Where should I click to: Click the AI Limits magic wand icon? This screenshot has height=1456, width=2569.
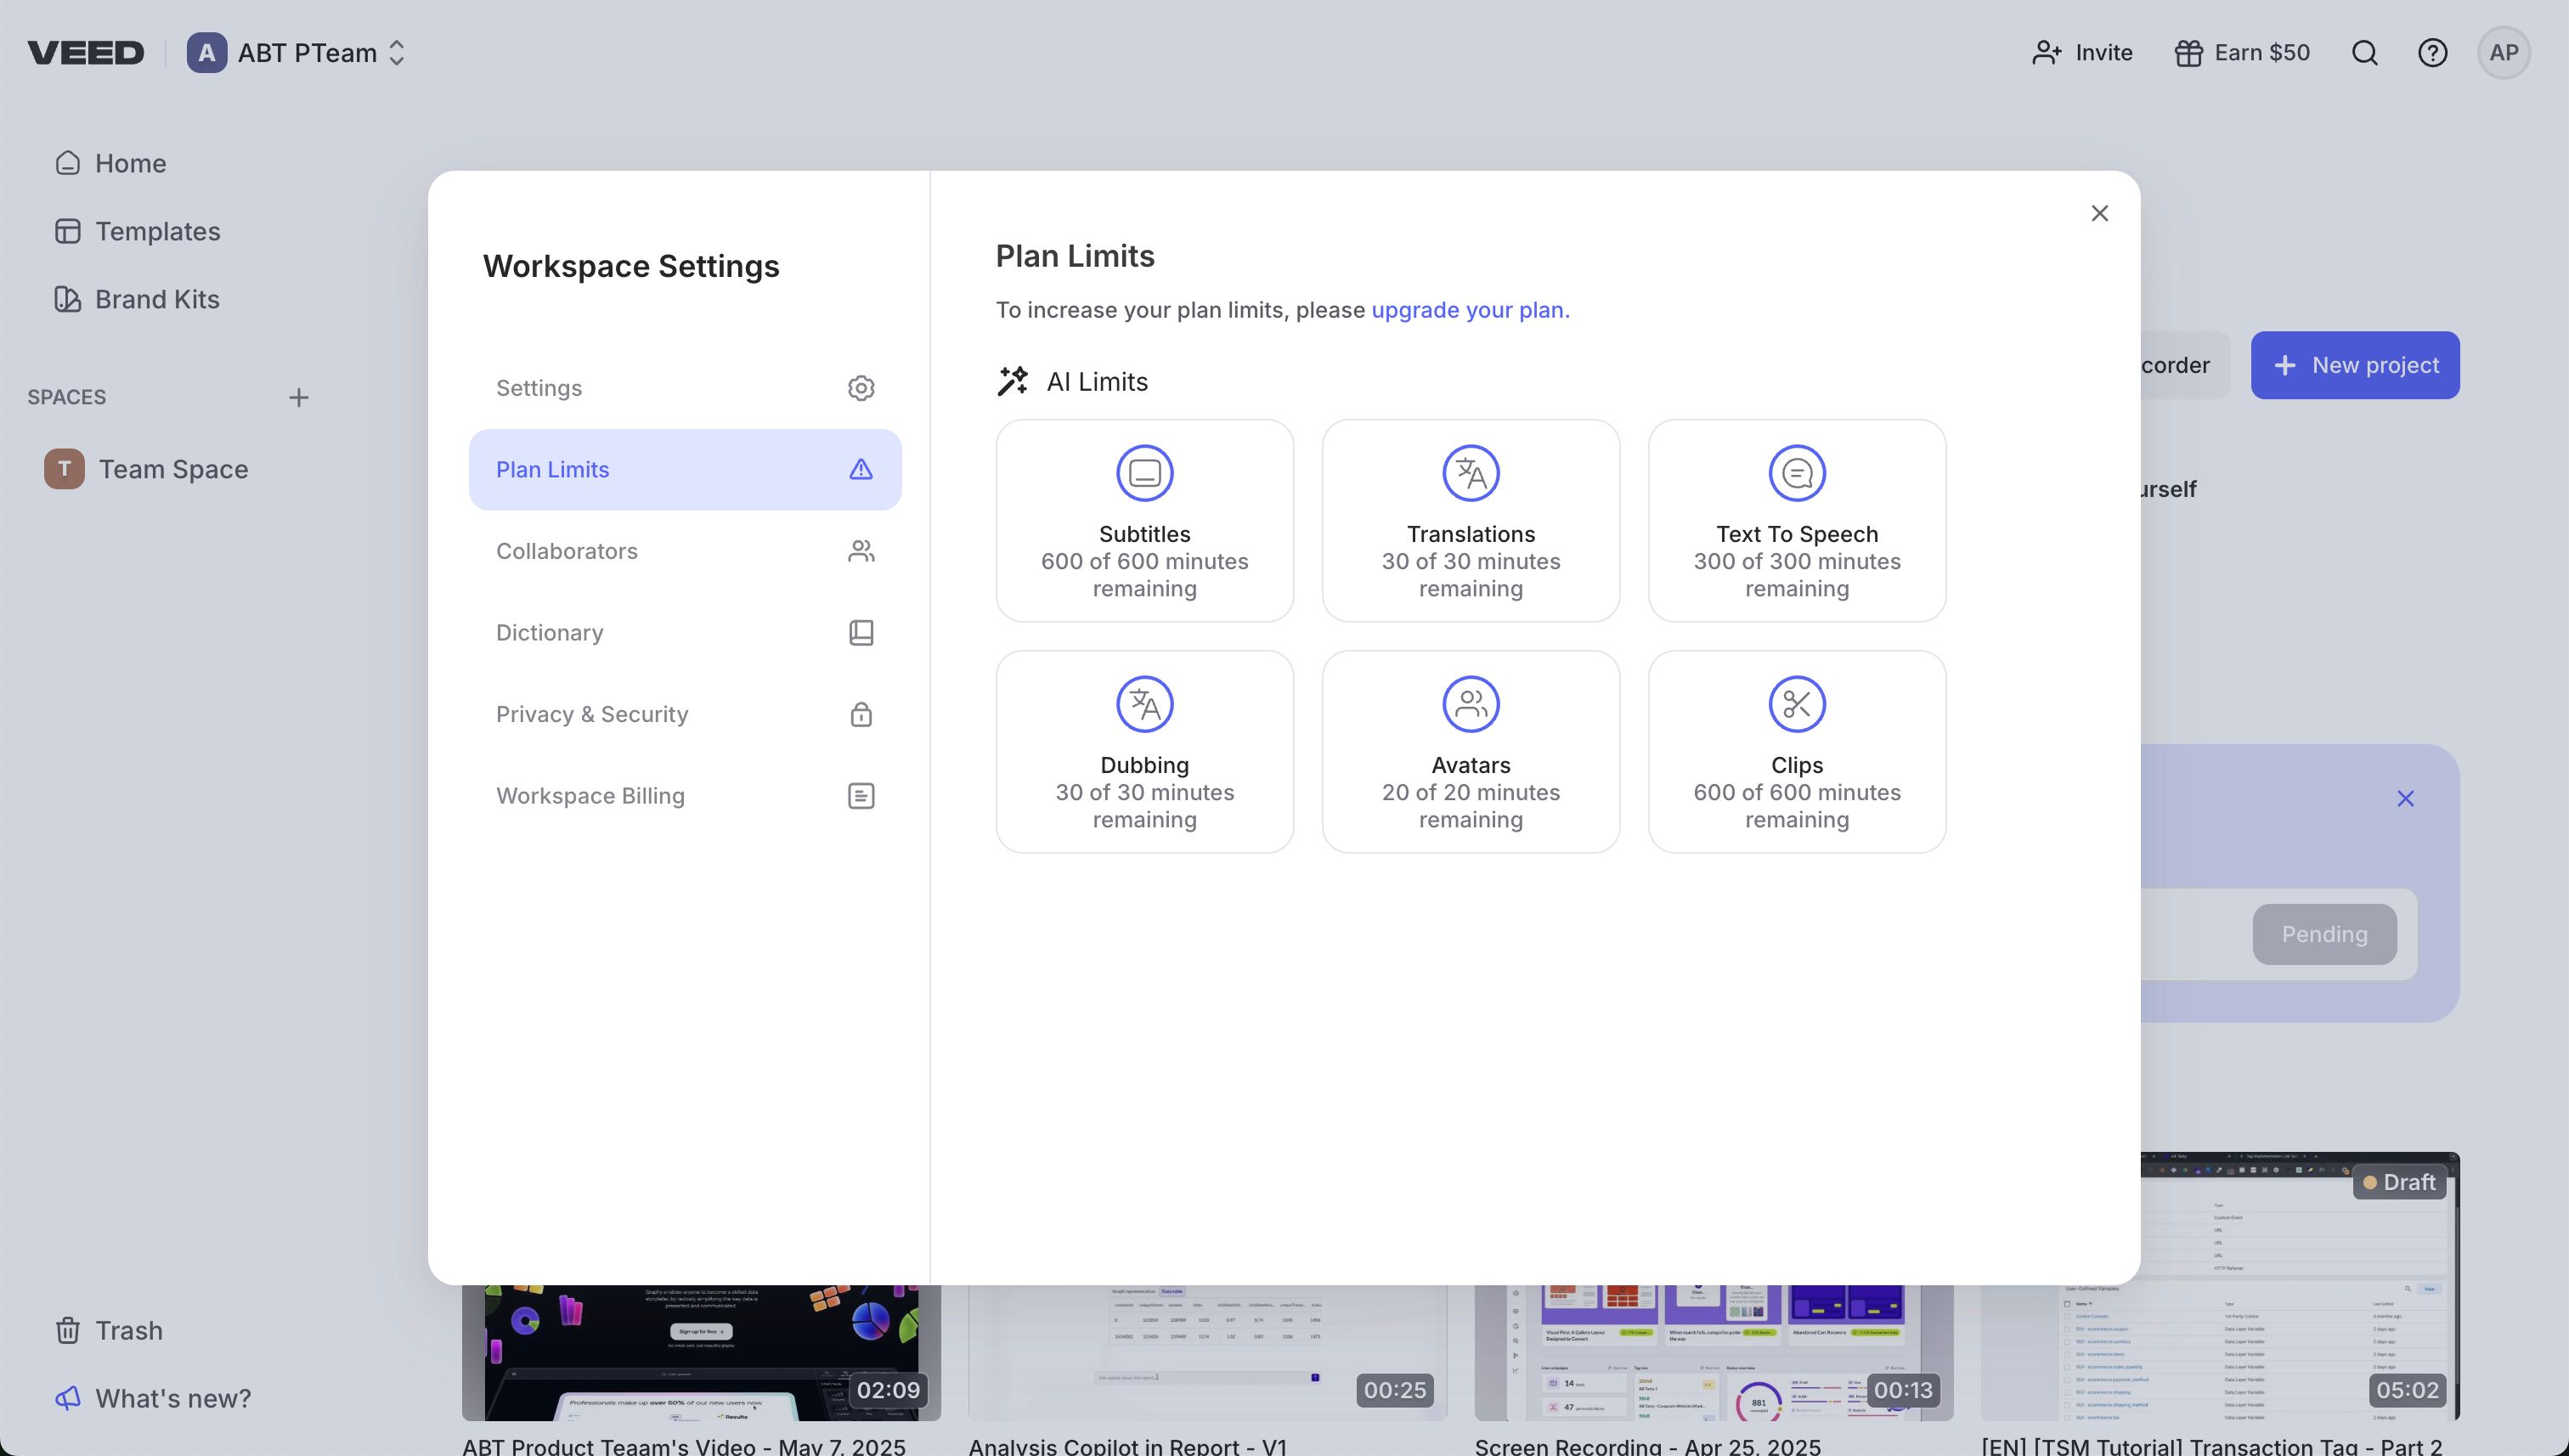click(1013, 381)
